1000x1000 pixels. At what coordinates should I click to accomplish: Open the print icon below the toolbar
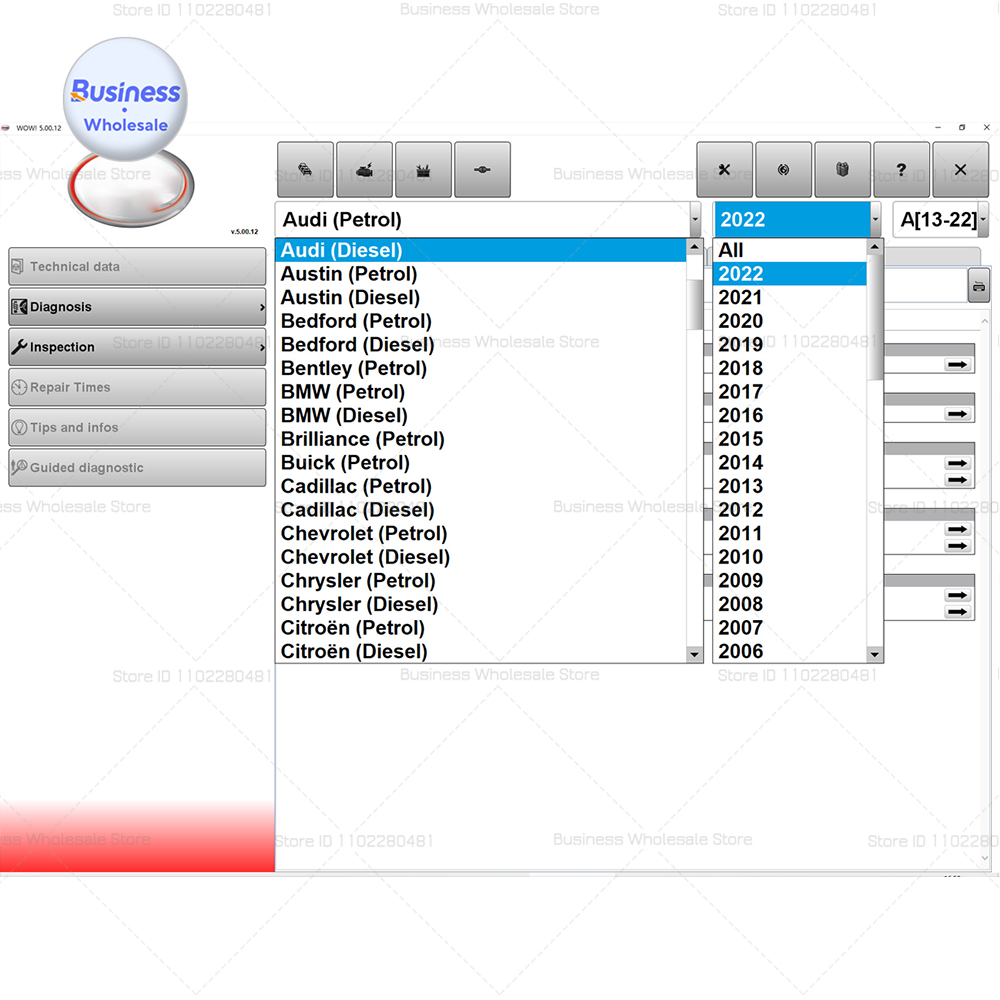(x=978, y=285)
